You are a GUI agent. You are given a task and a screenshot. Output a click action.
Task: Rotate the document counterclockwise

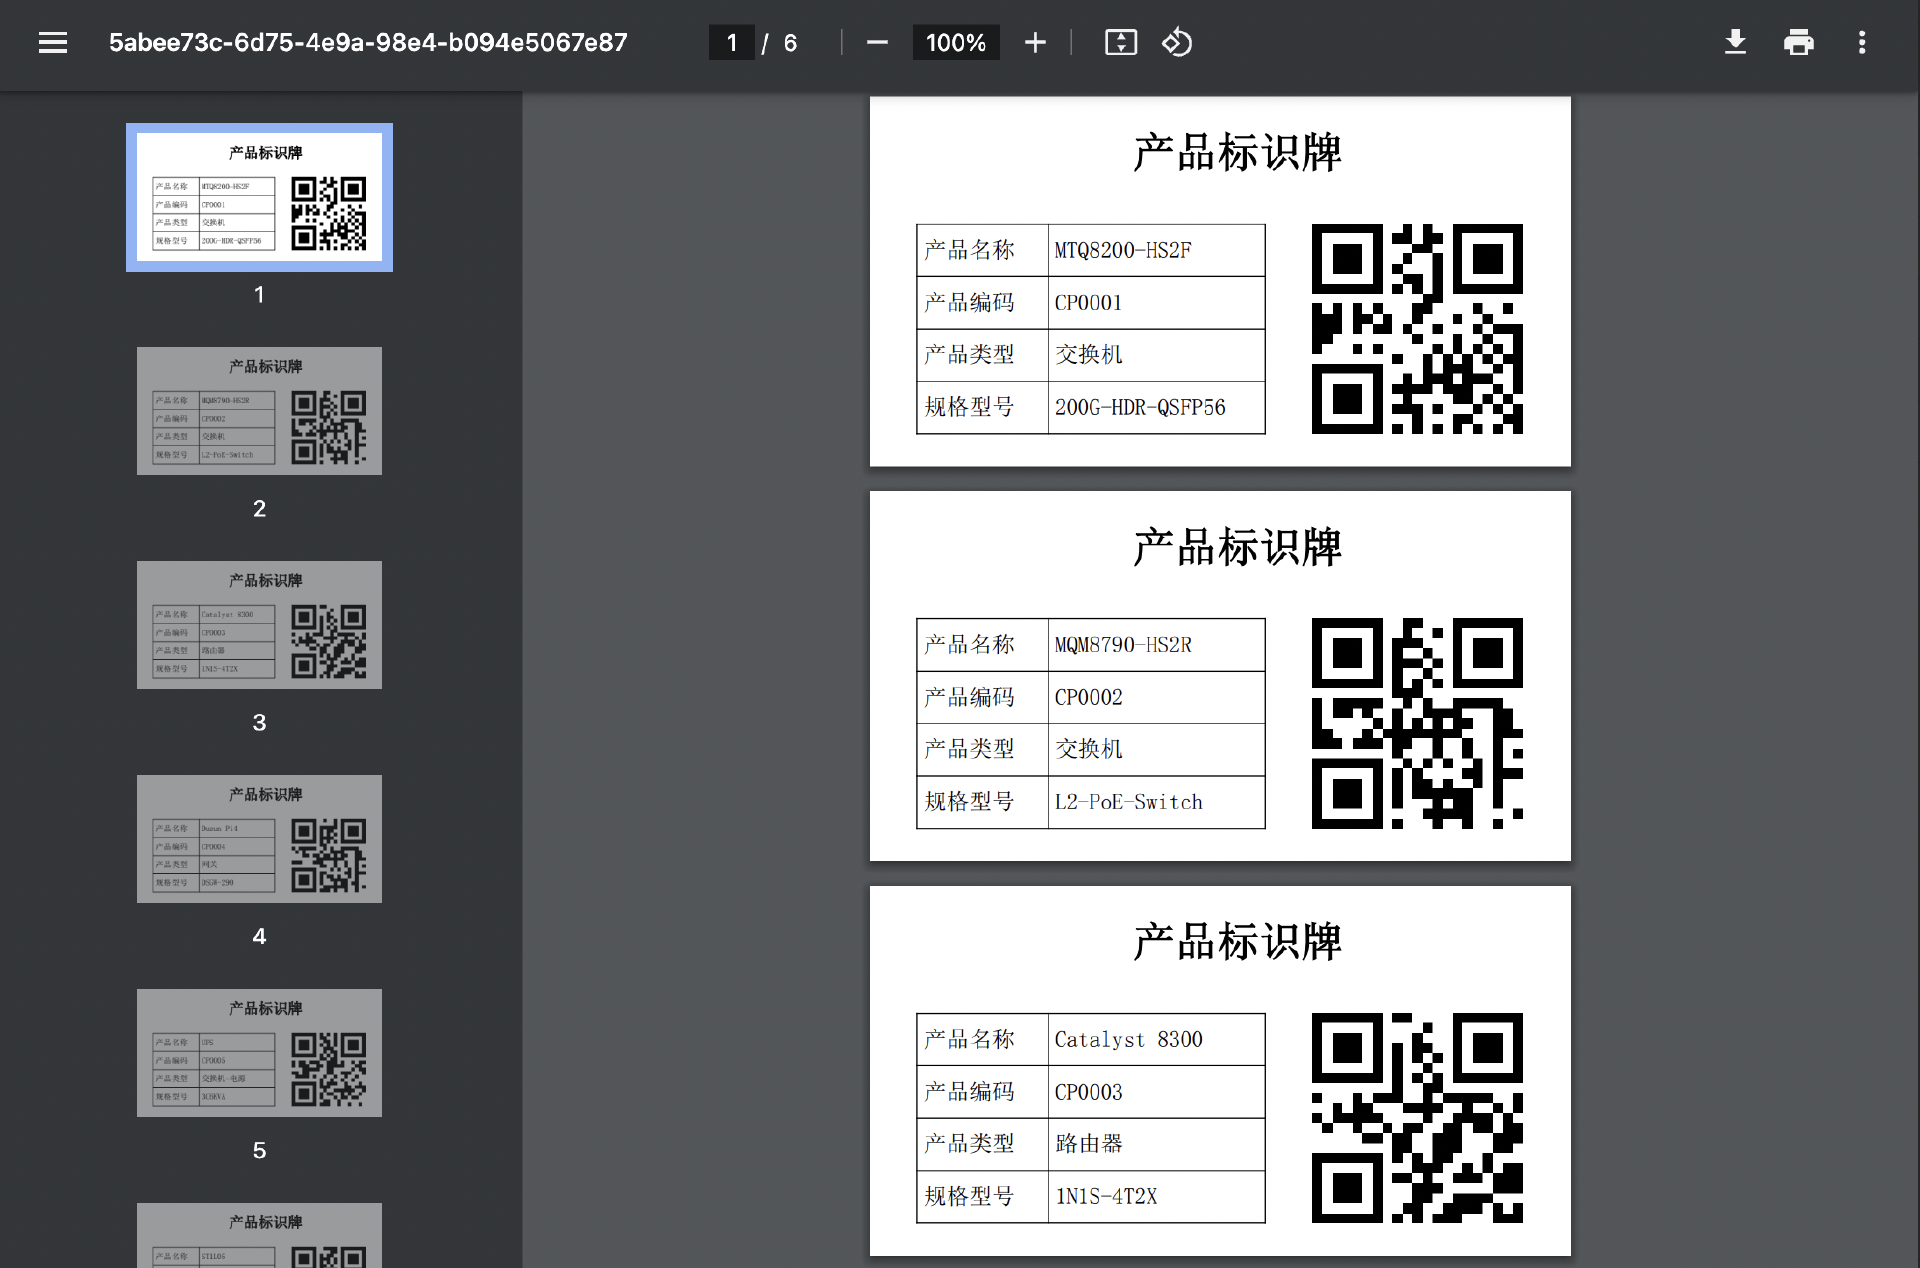pyautogui.click(x=1177, y=43)
